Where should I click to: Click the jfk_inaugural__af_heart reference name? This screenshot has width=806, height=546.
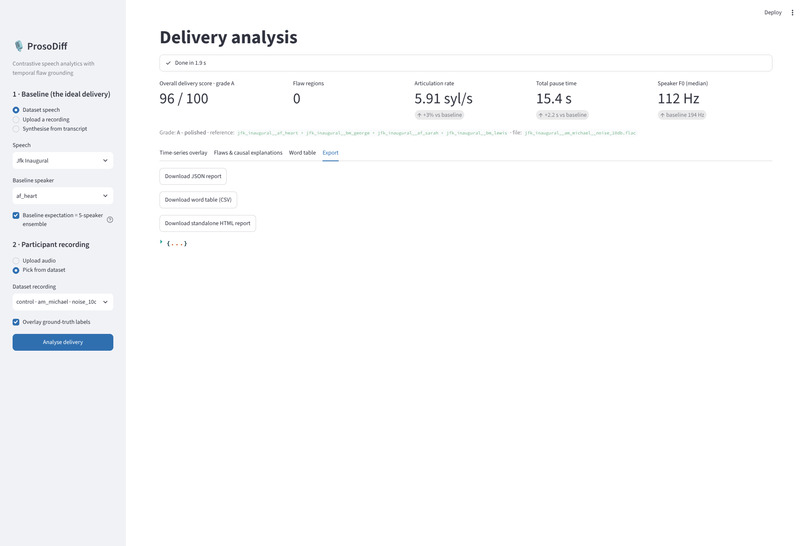[x=267, y=133]
